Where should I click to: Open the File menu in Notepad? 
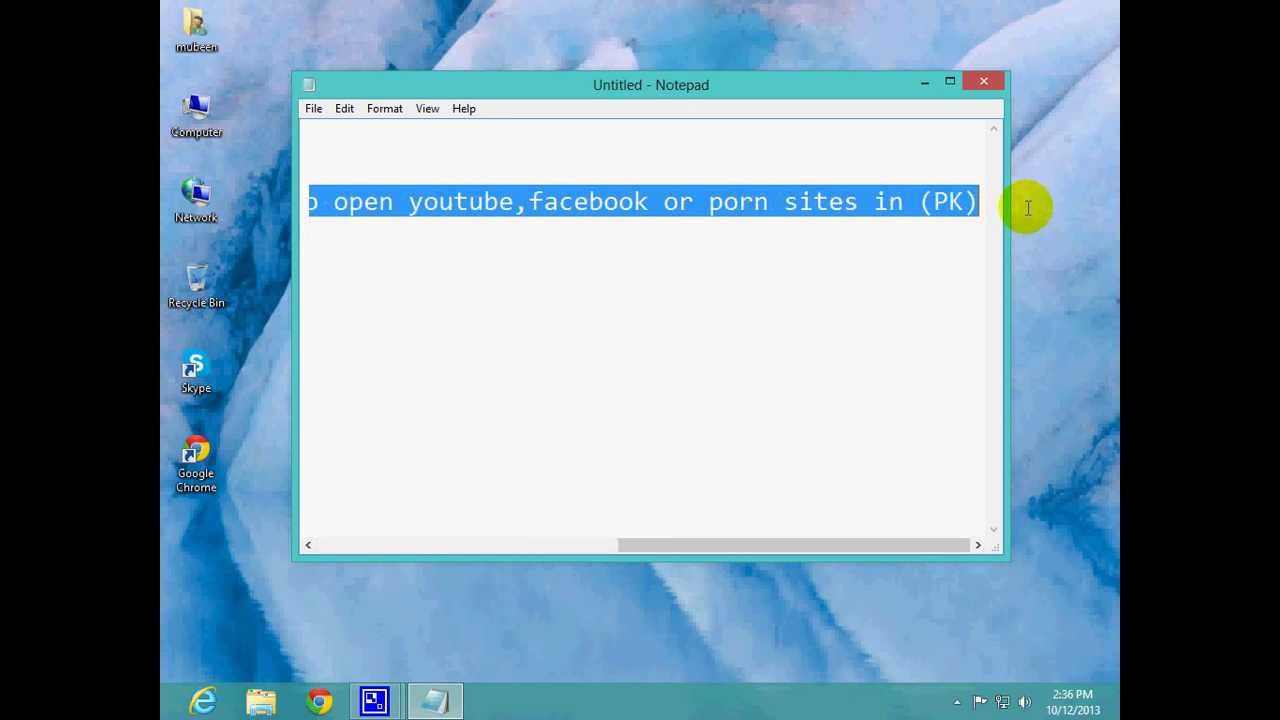pos(313,109)
